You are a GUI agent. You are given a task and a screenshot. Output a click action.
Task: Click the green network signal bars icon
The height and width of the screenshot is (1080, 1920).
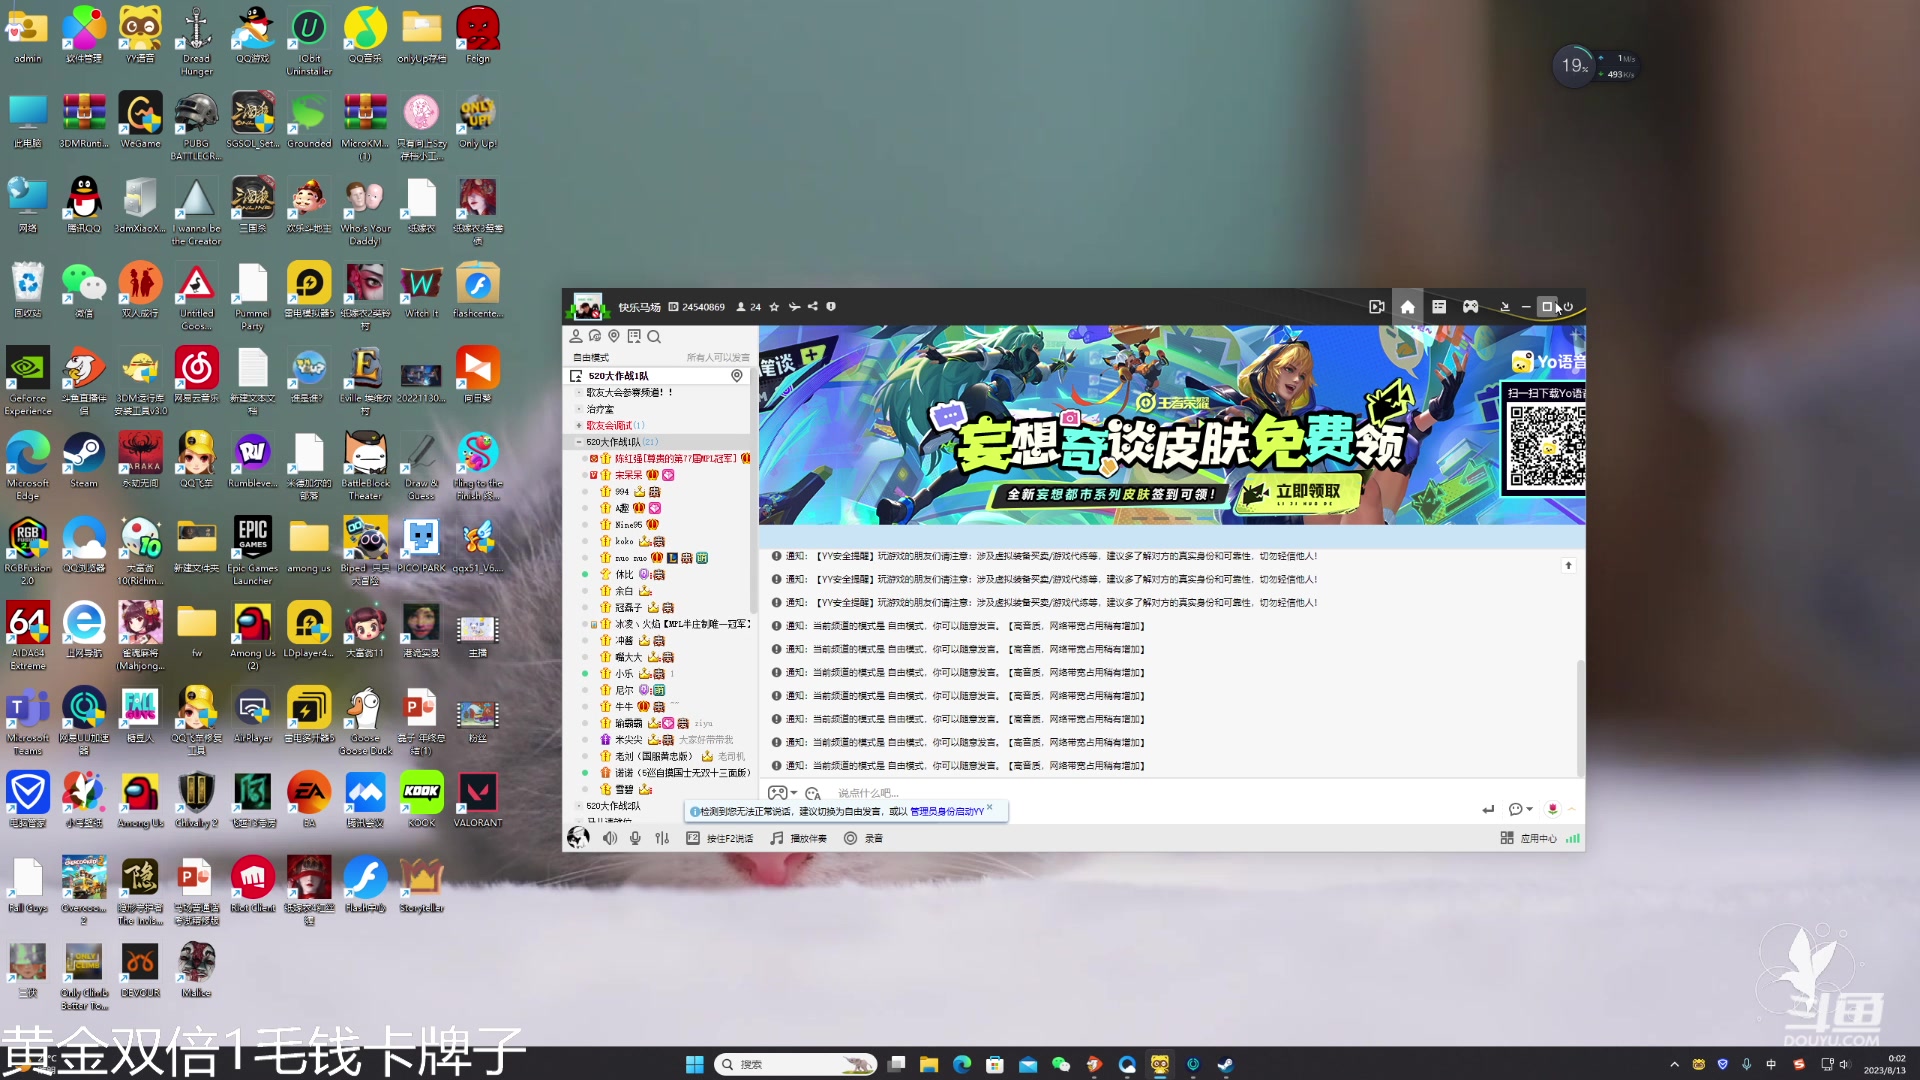click(1573, 838)
